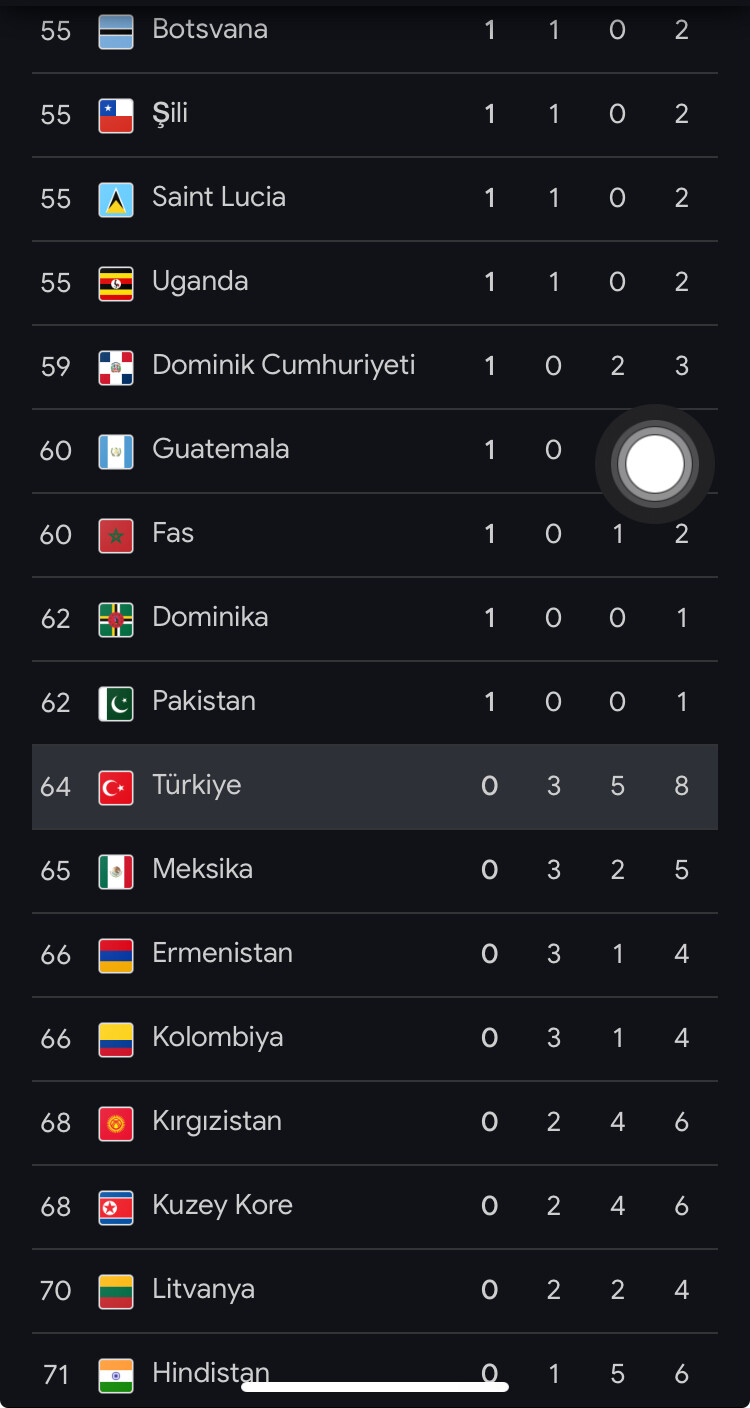Tap the Botswana flag icon
This screenshot has height=1408, width=750.
(x=116, y=31)
